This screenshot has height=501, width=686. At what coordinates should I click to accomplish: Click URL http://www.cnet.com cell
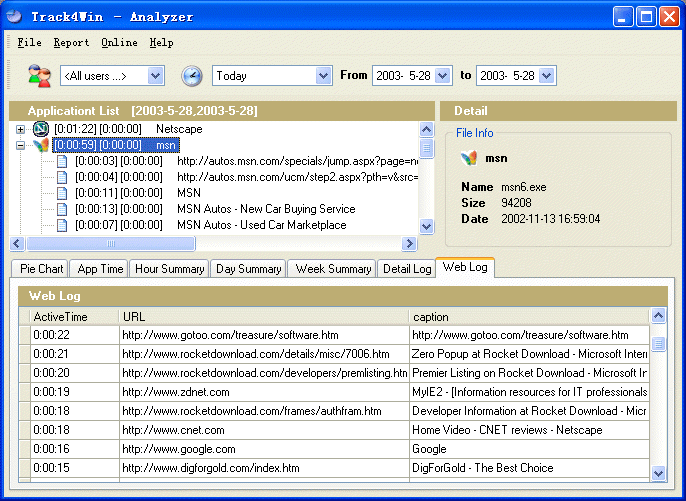[264, 430]
